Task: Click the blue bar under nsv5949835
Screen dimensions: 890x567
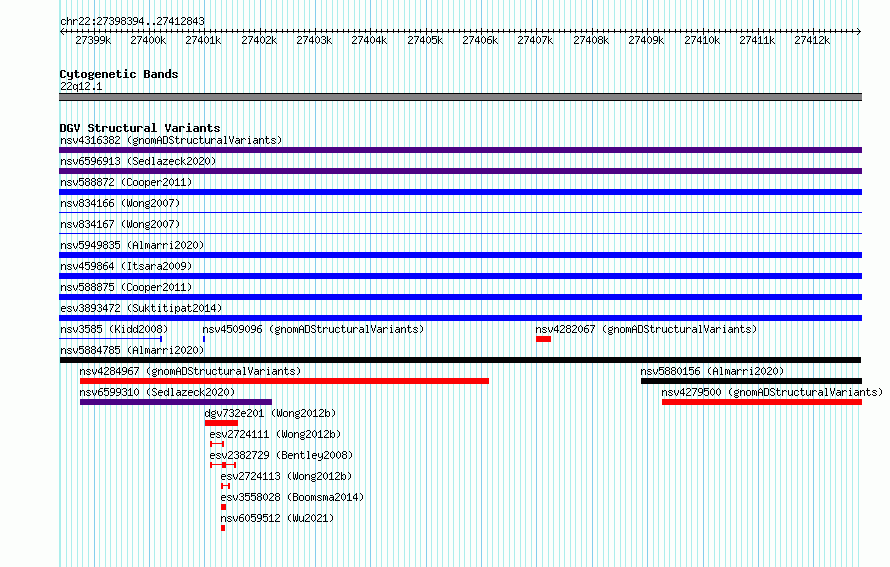Action: pyautogui.click(x=460, y=255)
